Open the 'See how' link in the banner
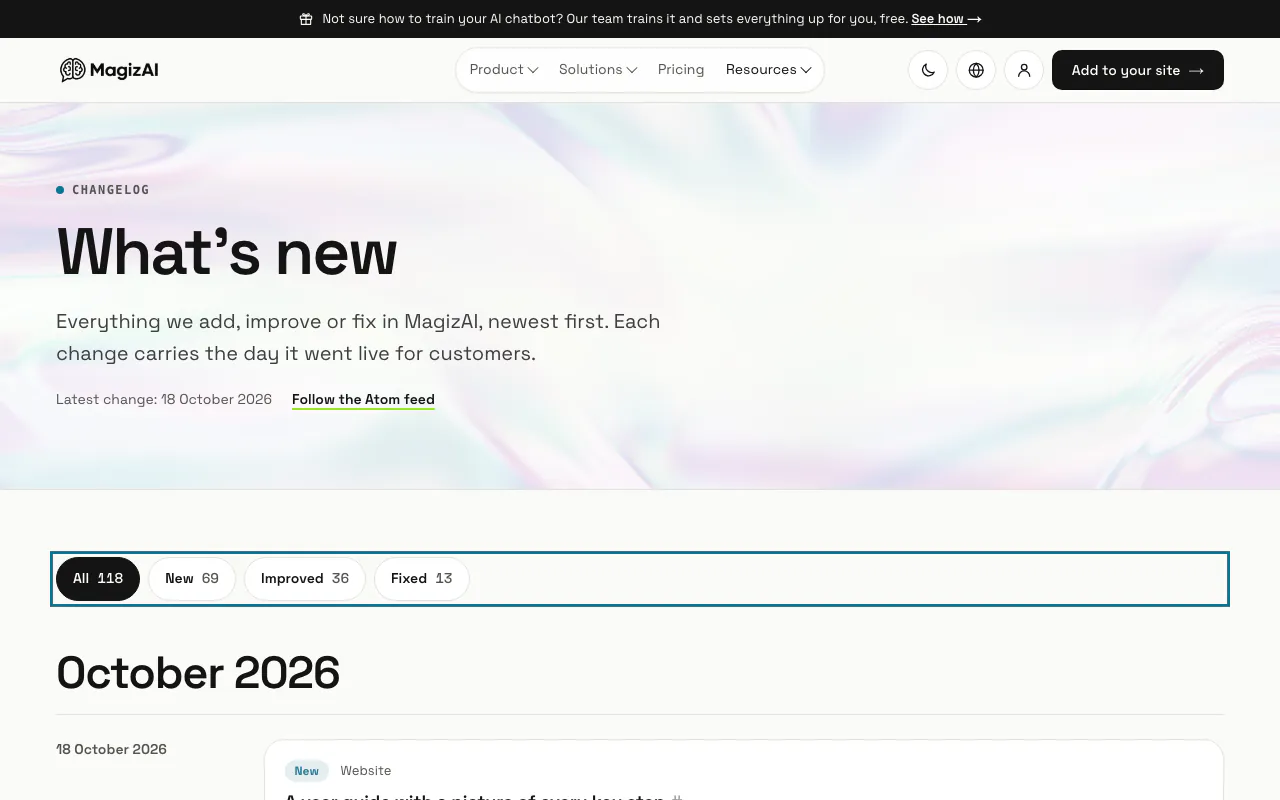 pyautogui.click(x=946, y=19)
